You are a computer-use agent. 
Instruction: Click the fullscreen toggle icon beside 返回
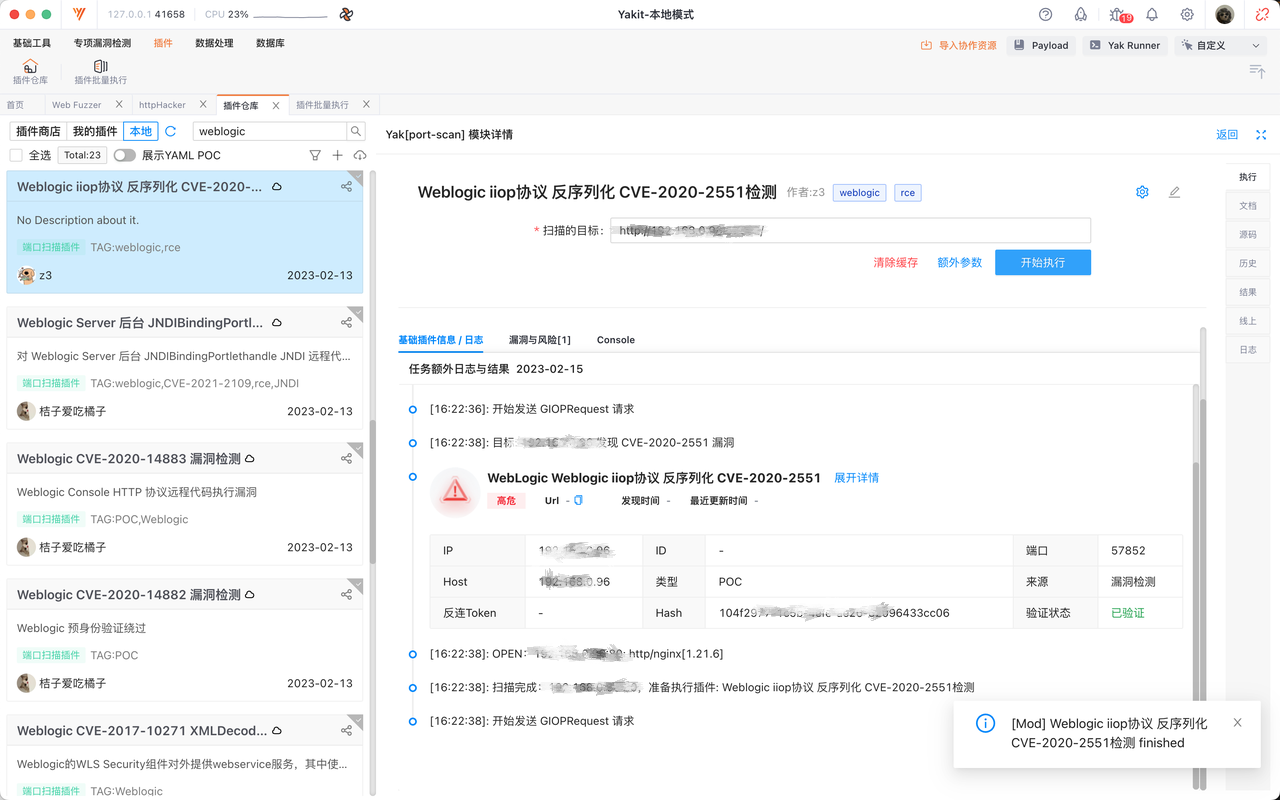1261,134
